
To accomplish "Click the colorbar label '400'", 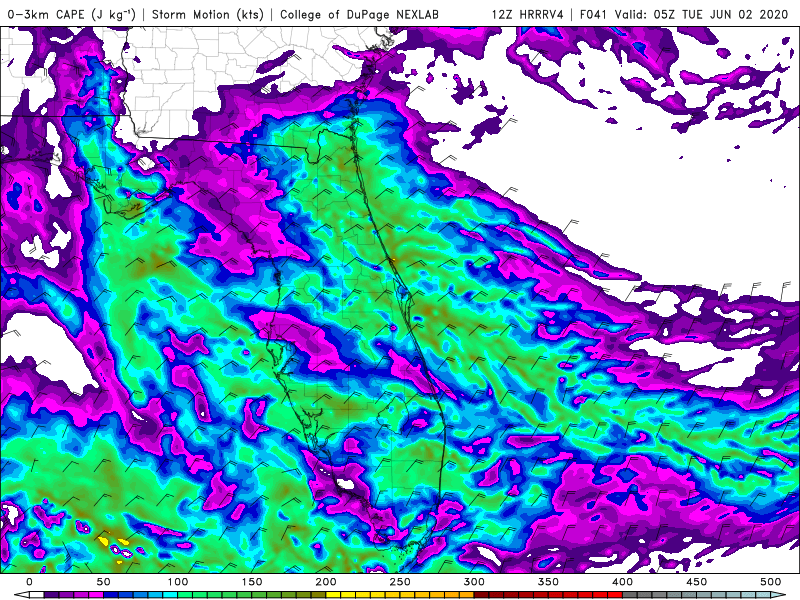I will [x=622, y=582].
